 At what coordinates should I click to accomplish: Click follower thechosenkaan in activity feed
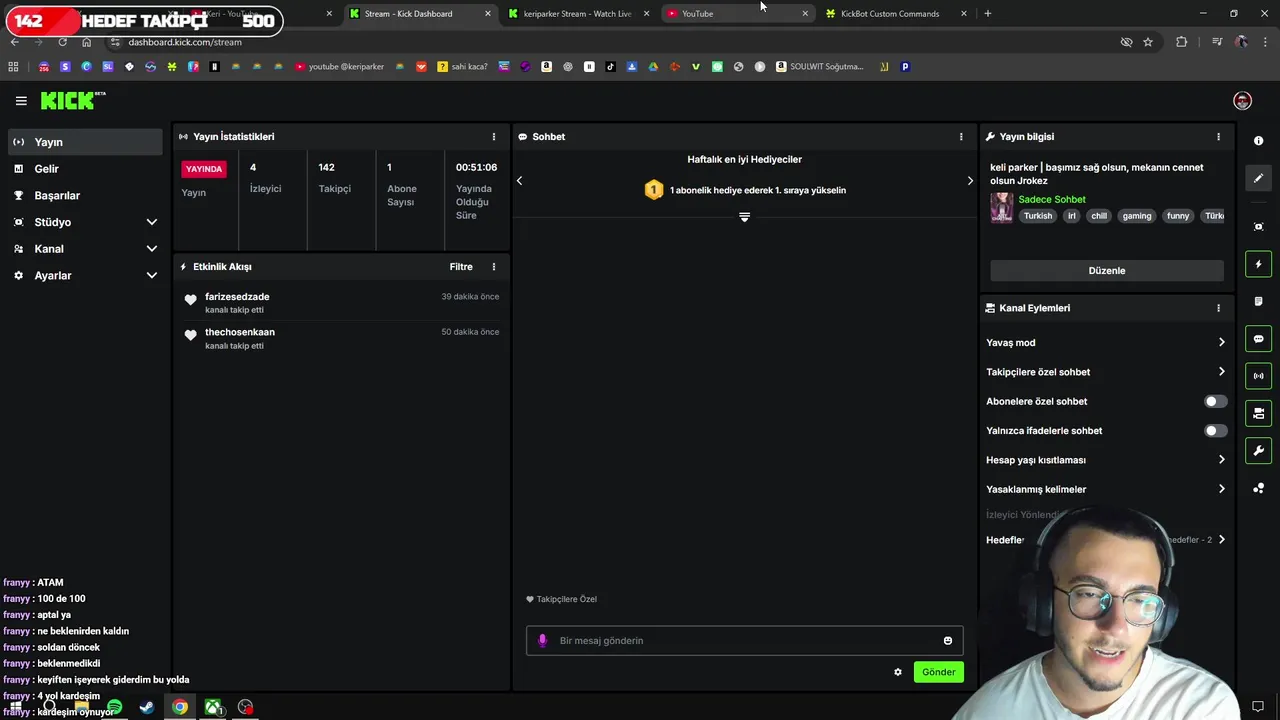pyautogui.click(x=240, y=332)
